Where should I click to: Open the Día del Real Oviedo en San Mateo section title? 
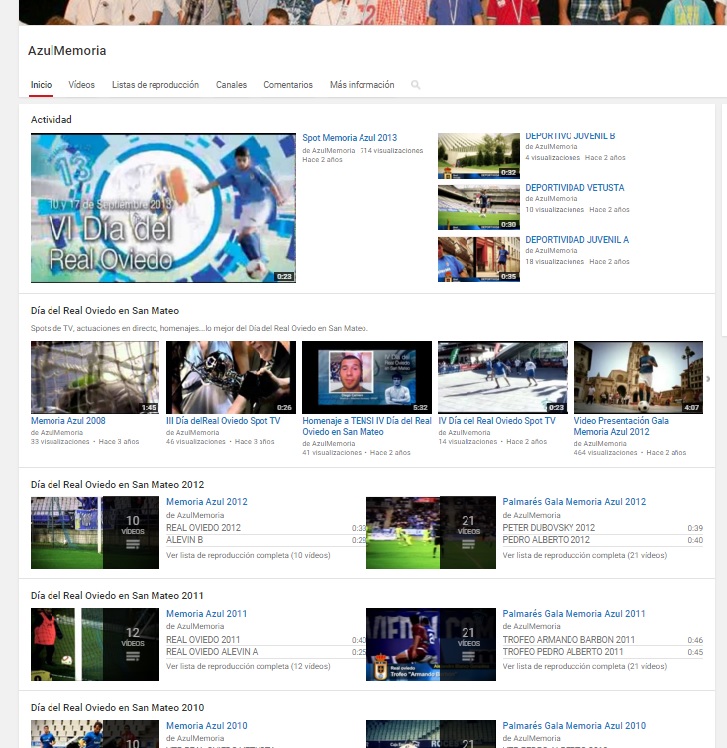105,311
